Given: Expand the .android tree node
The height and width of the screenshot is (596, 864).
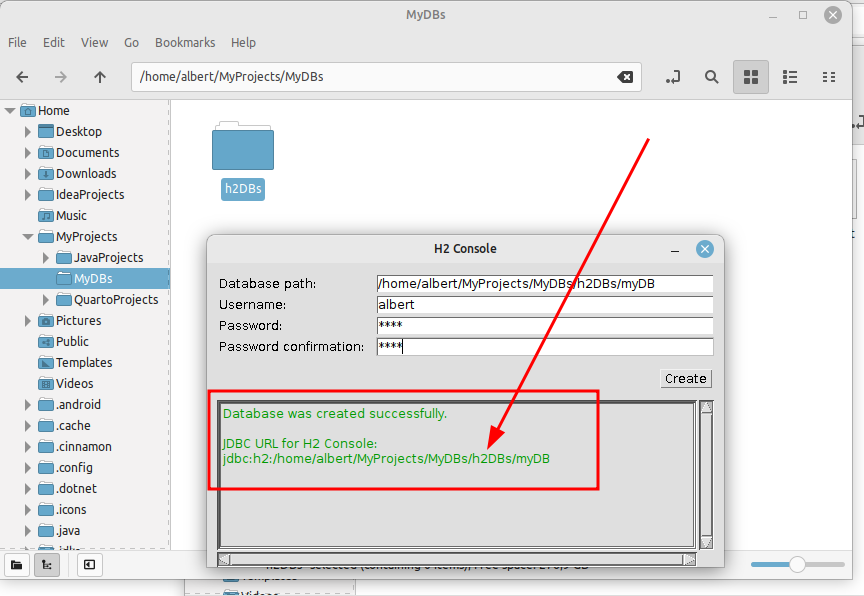Looking at the screenshot, I should tap(28, 405).
